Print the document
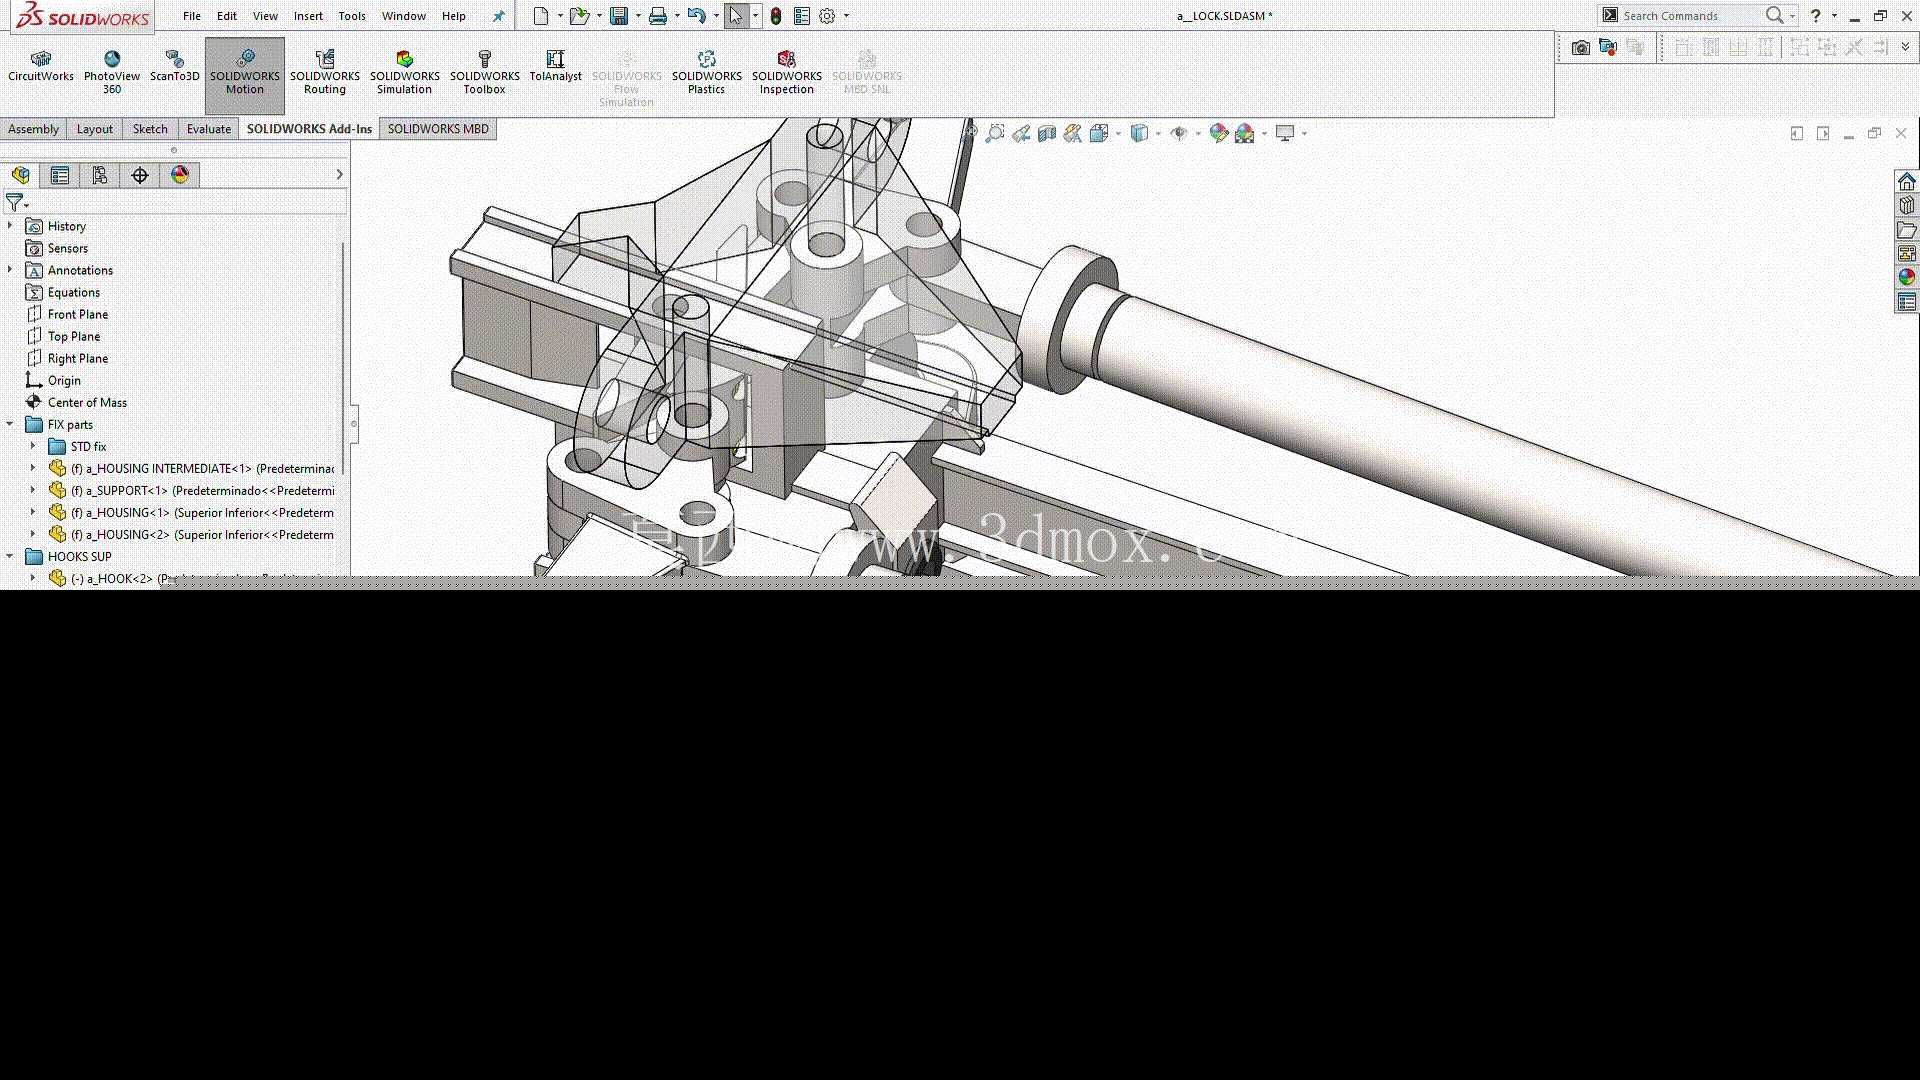 point(657,16)
